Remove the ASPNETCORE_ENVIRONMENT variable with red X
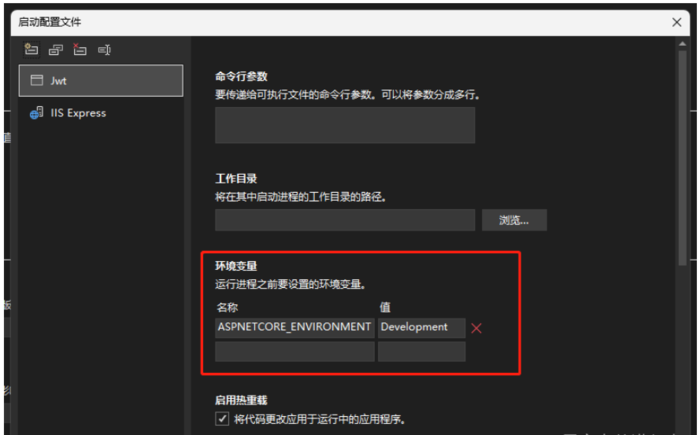Image resolution: width=700 pixels, height=435 pixels. [x=476, y=328]
